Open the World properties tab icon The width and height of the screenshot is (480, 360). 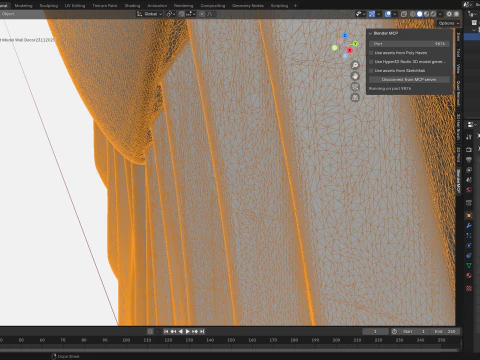469,190
